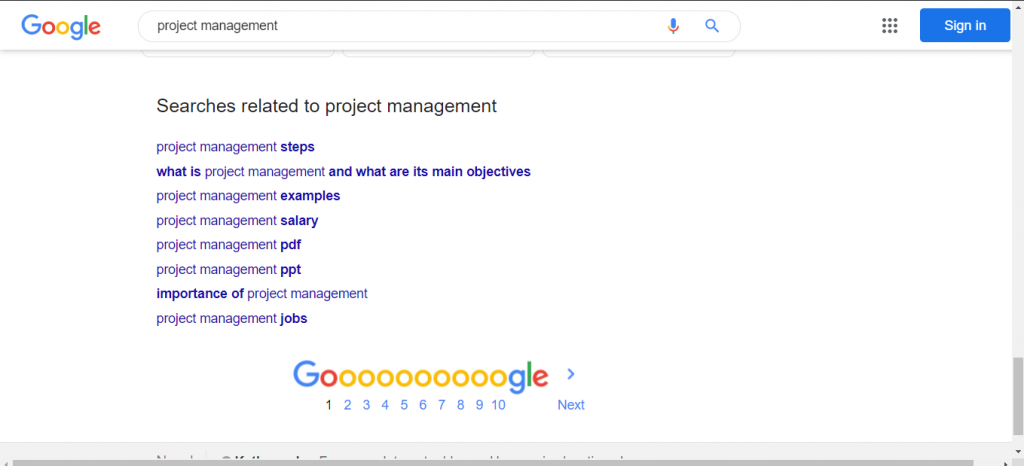Image resolution: width=1024 pixels, height=466 pixels.
Task: Click the Sign in button
Action: pyautogui.click(x=965, y=25)
